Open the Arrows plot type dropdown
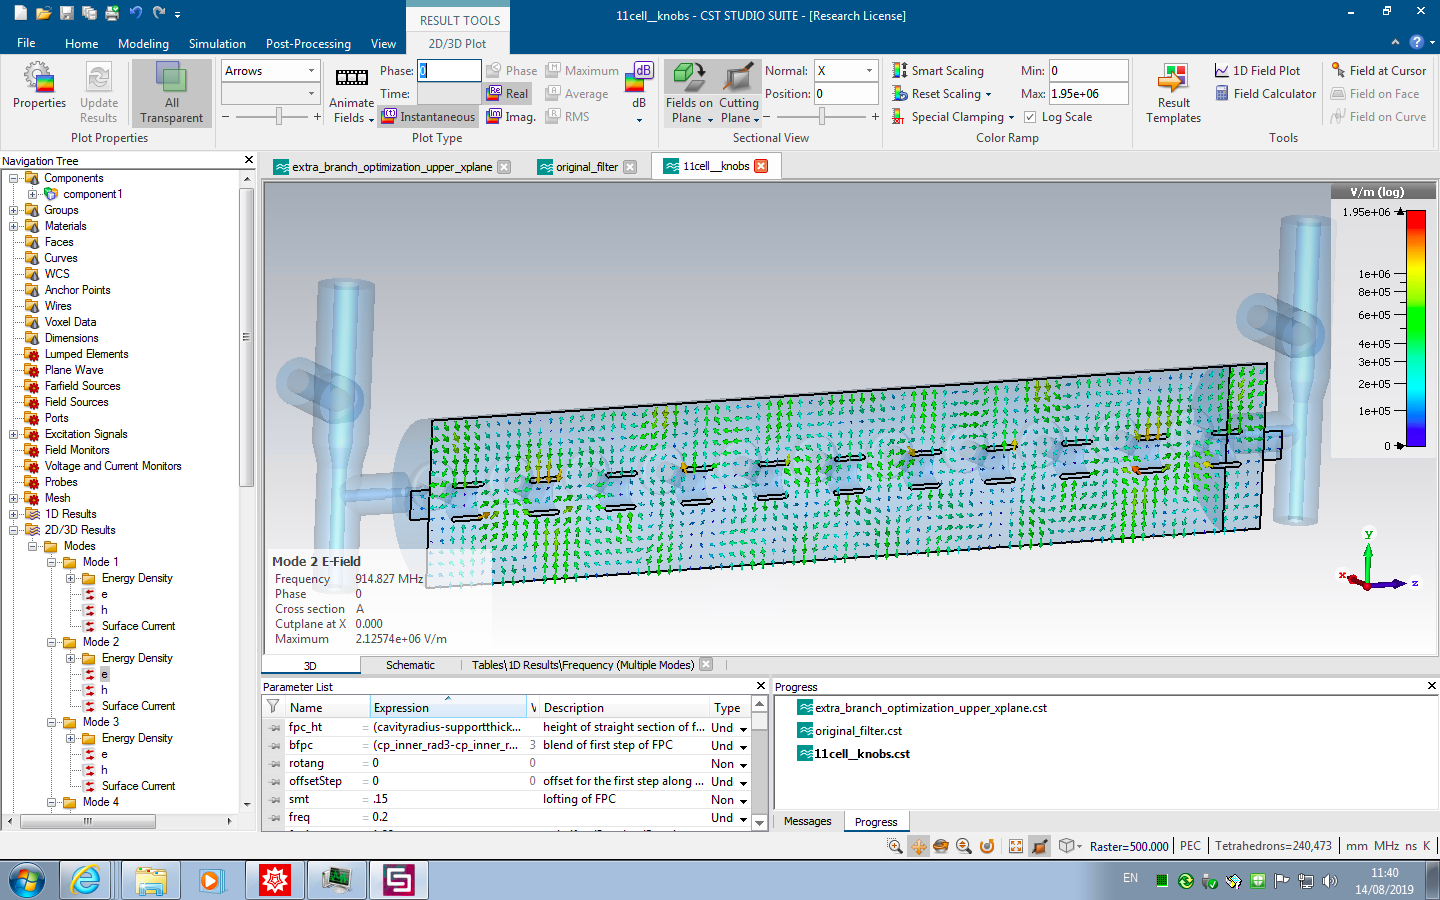Viewport: 1440px width, 900px height. [311, 71]
